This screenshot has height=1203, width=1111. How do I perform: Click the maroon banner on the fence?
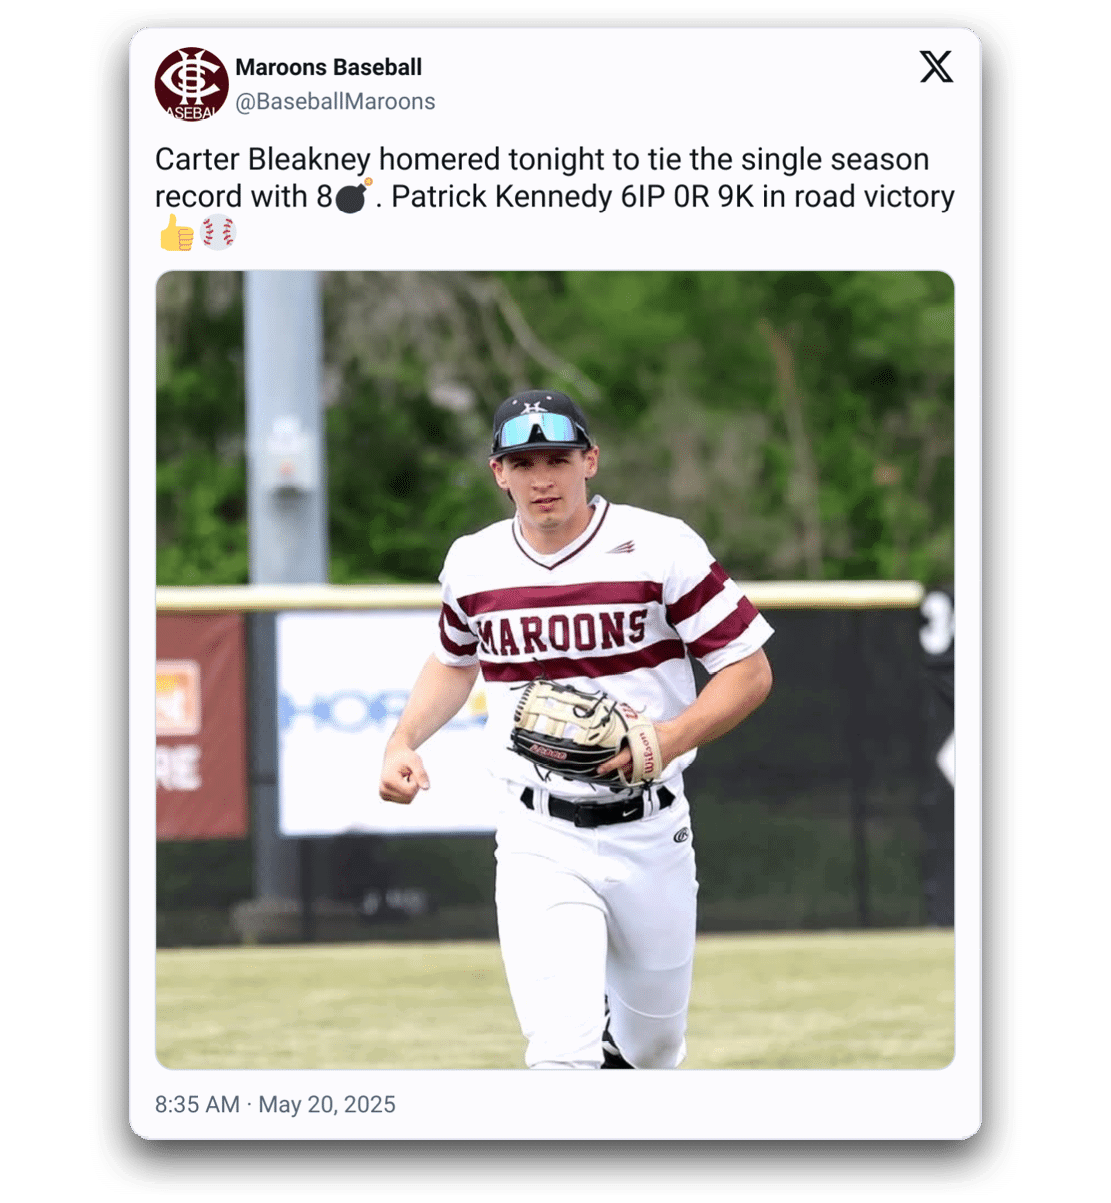(x=201, y=724)
